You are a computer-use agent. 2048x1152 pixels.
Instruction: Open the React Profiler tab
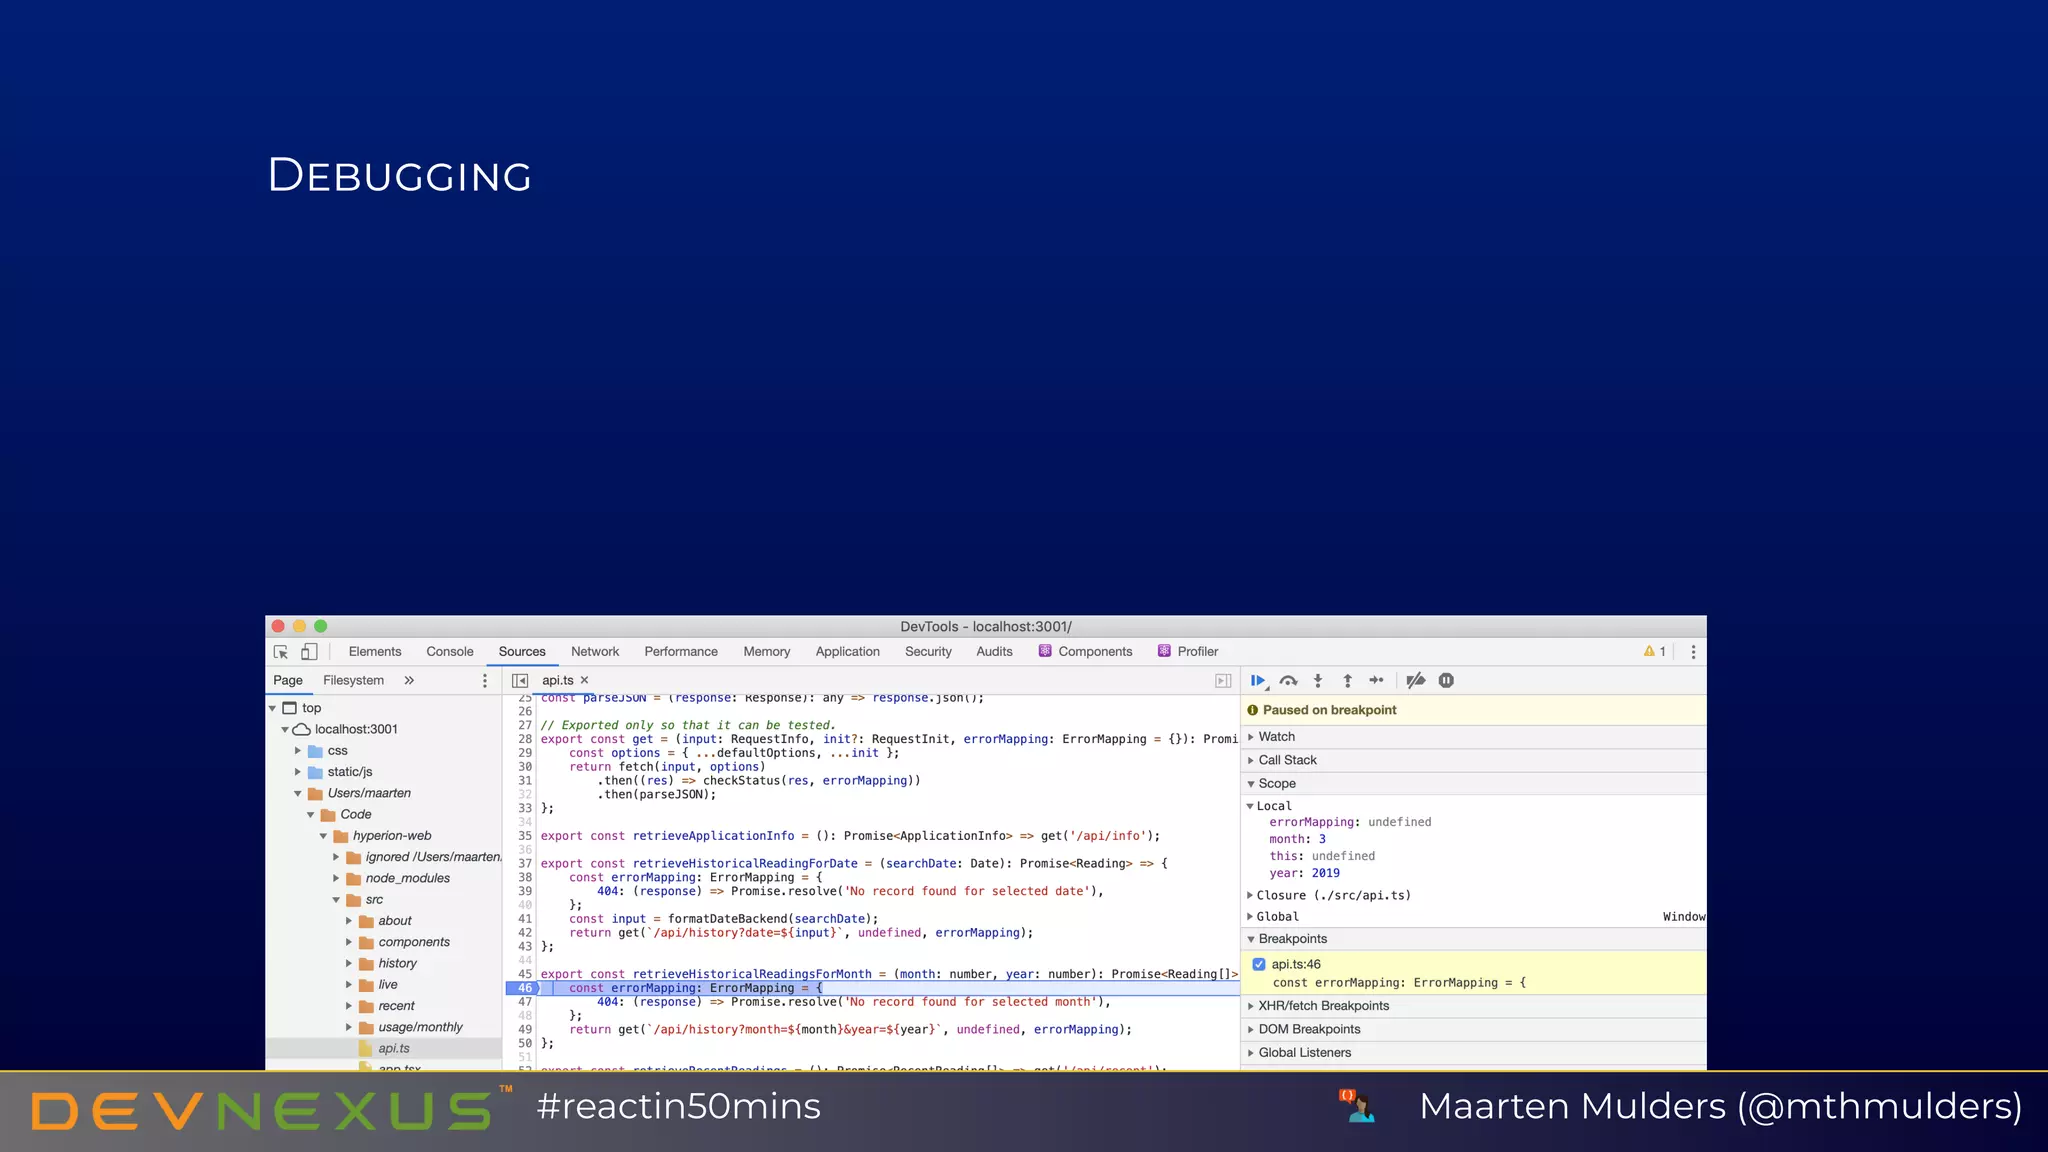pos(1188,652)
